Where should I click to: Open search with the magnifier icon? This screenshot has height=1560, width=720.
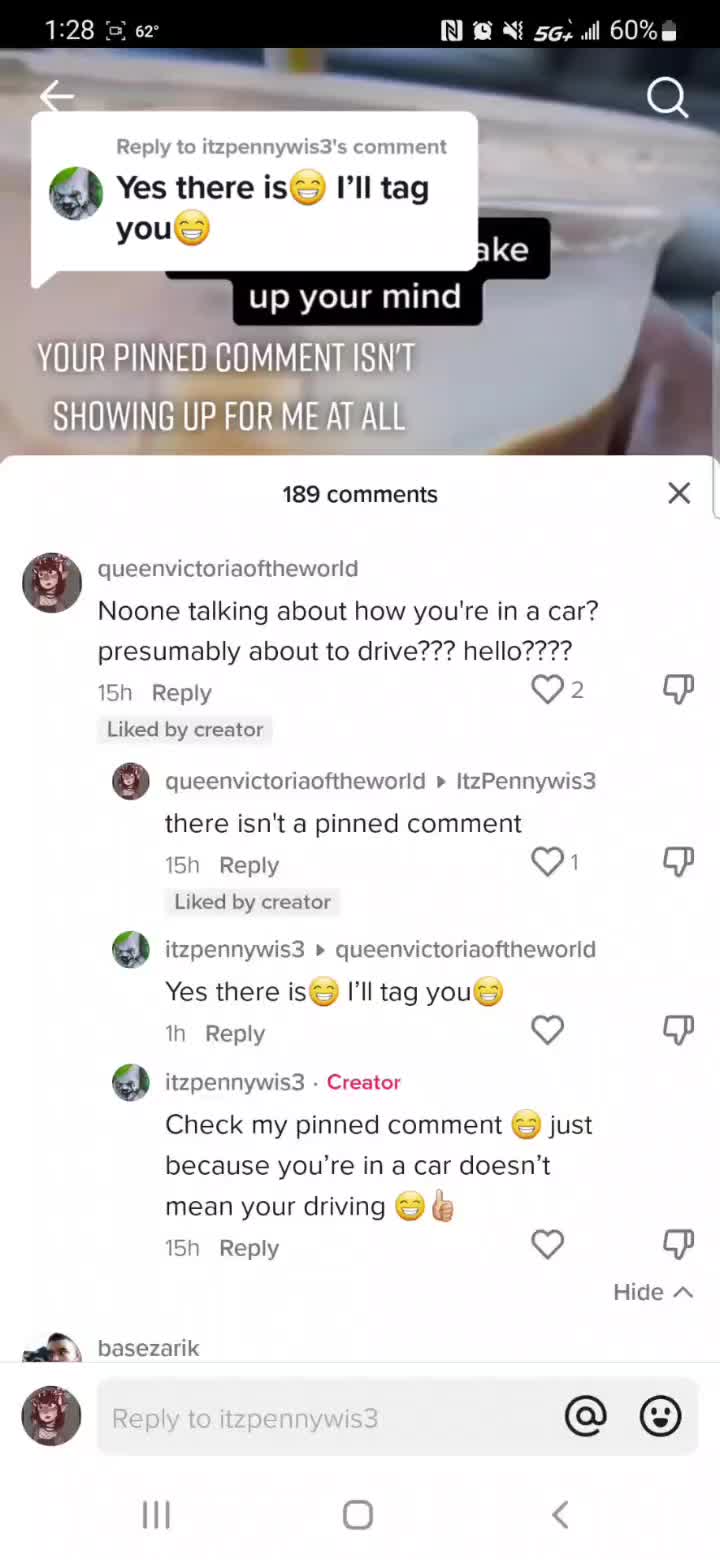pyautogui.click(x=667, y=98)
